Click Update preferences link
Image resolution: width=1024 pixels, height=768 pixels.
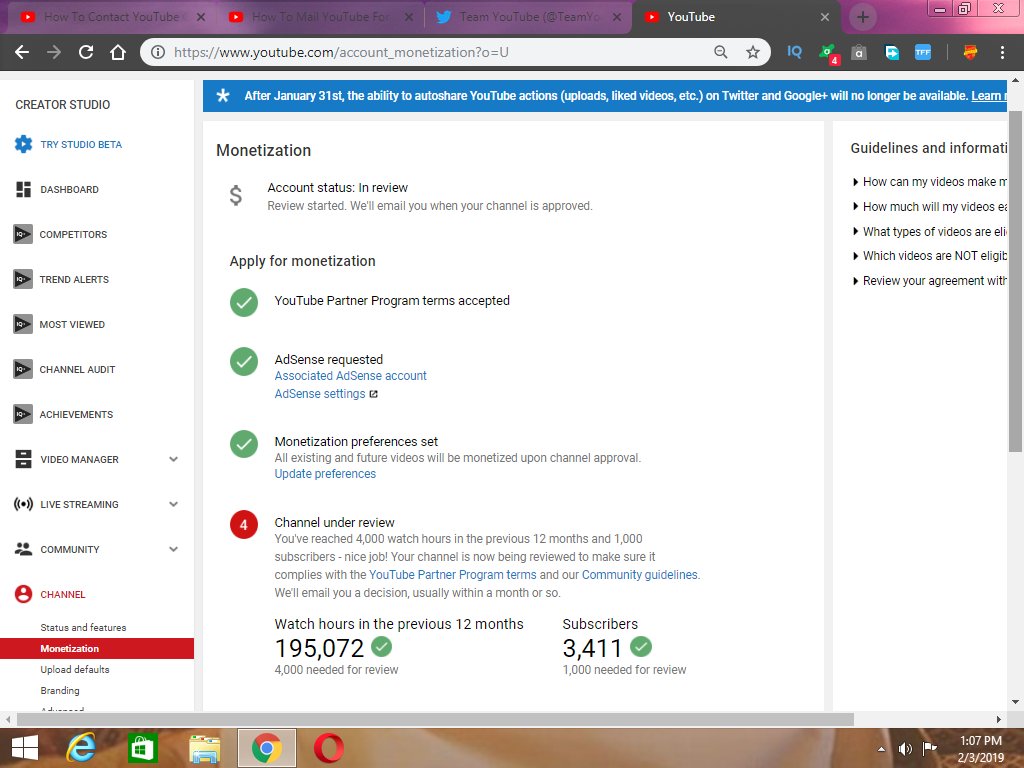coord(325,474)
